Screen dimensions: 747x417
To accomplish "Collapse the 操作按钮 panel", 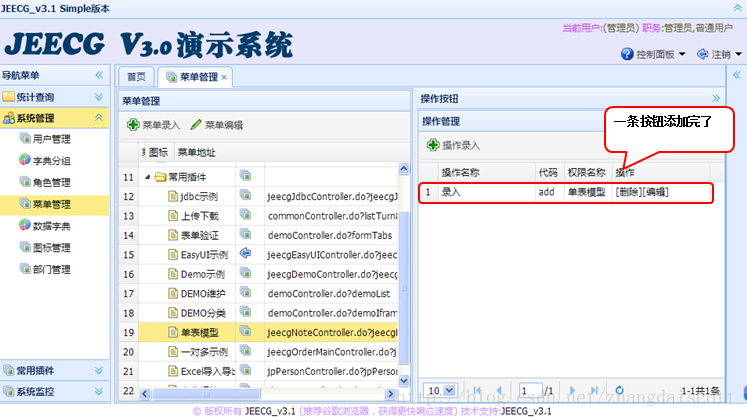I will (x=716, y=98).
